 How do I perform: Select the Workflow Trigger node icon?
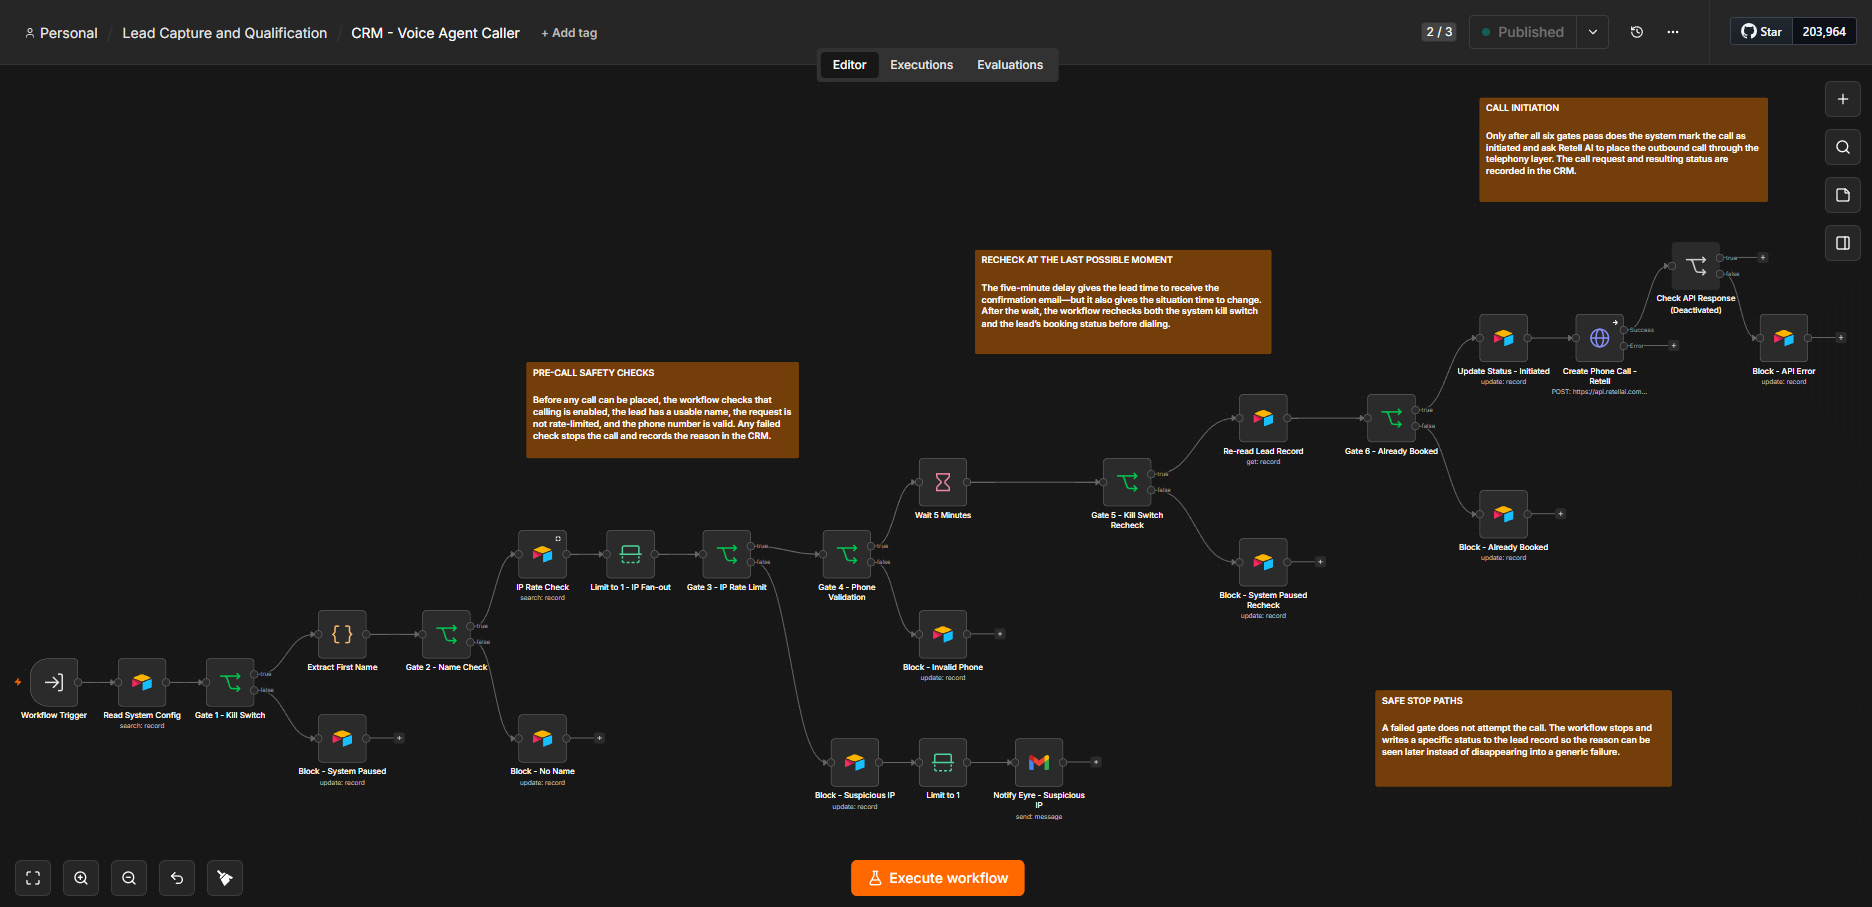coord(54,682)
